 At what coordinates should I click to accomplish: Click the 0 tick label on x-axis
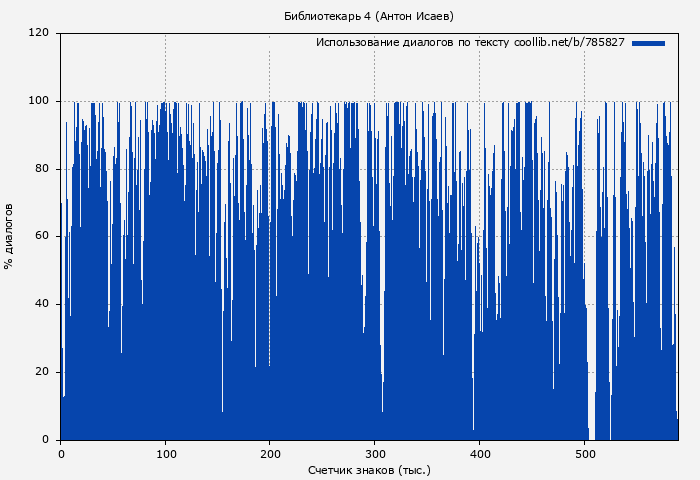click(x=61, y=454)
